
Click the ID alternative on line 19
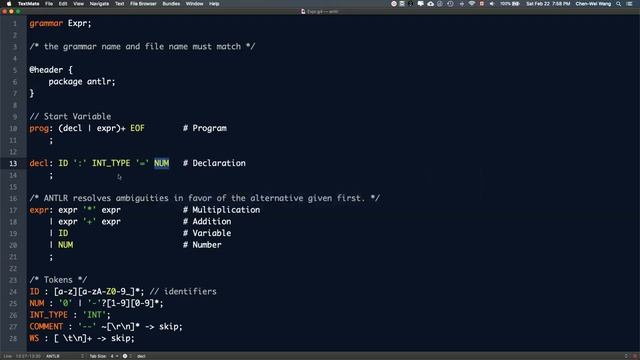tap(63, 233)
